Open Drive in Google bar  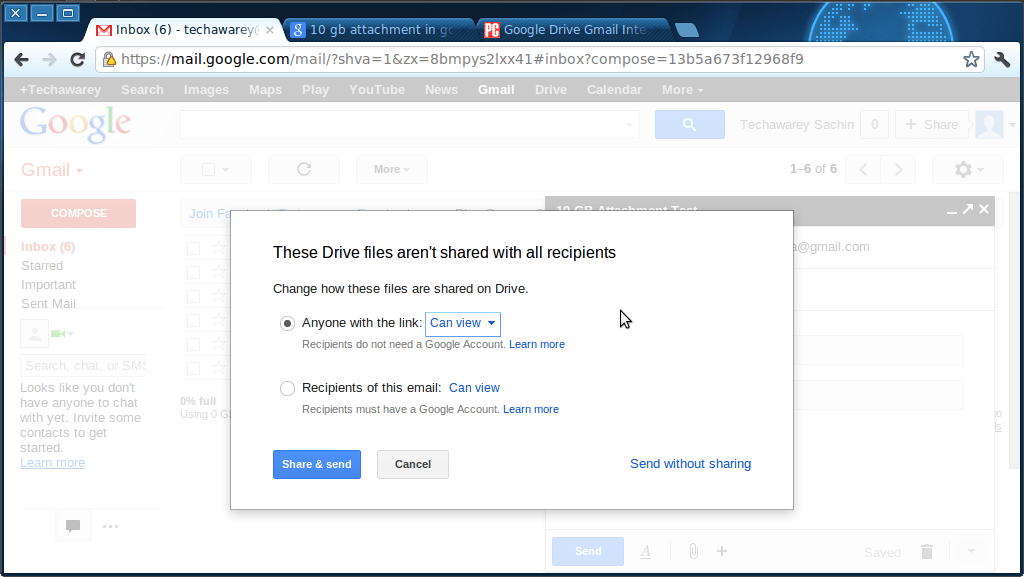click(x=551, y=89)
